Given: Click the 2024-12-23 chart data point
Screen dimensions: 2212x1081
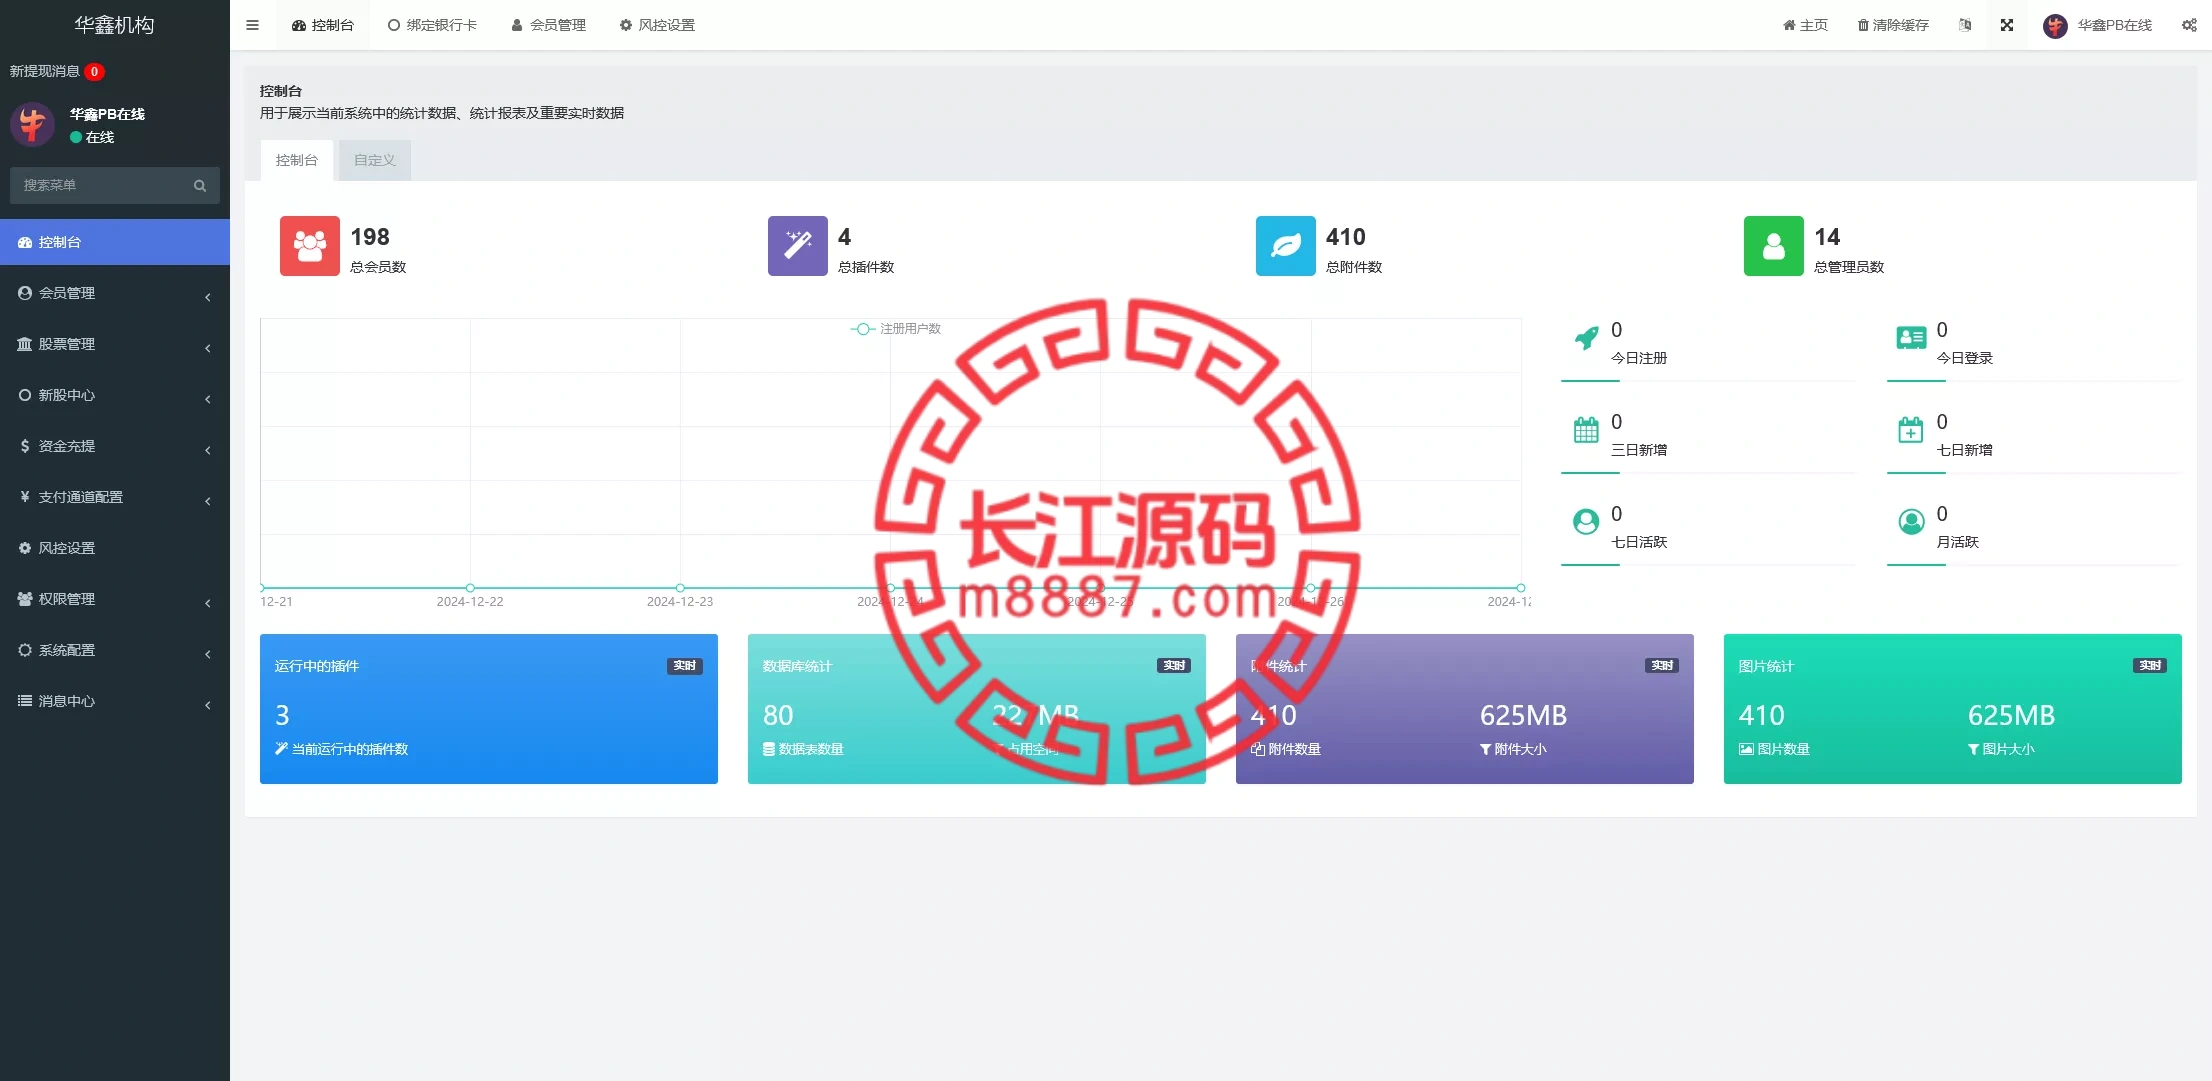Looking at the screenshot, I should (680, 588).
